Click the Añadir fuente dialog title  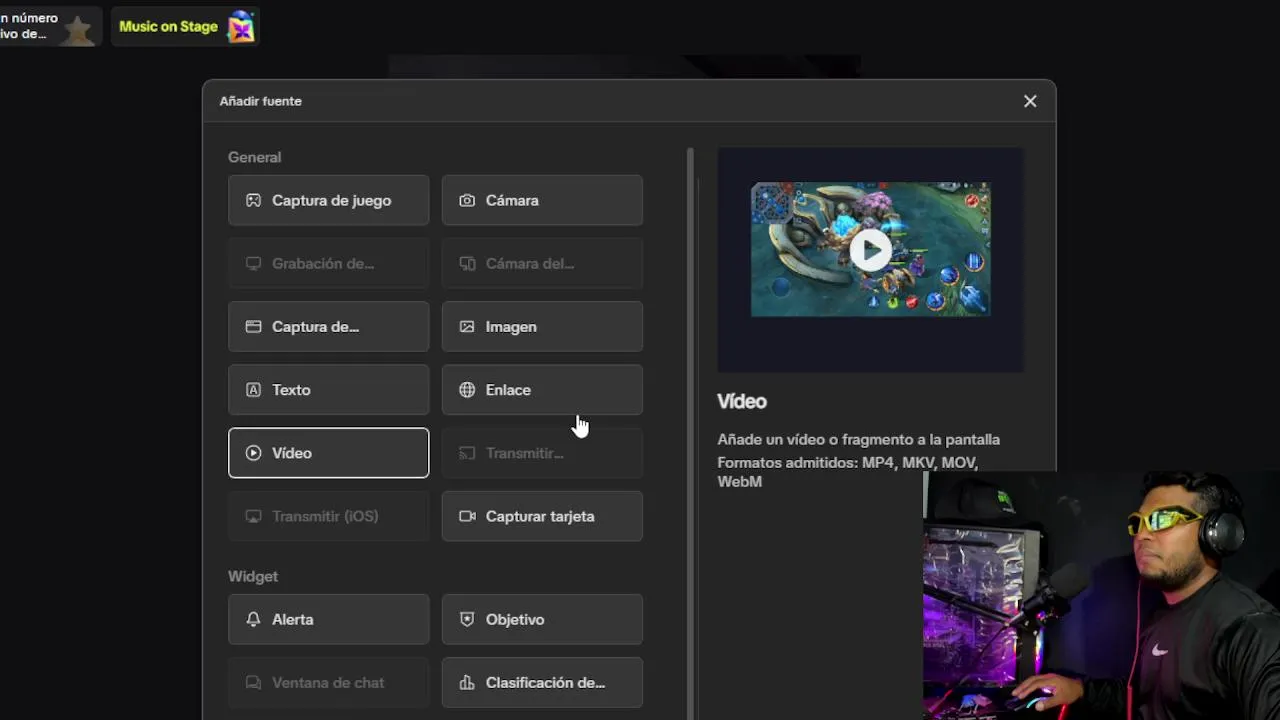pyautogui.click(x=261, y=101)
